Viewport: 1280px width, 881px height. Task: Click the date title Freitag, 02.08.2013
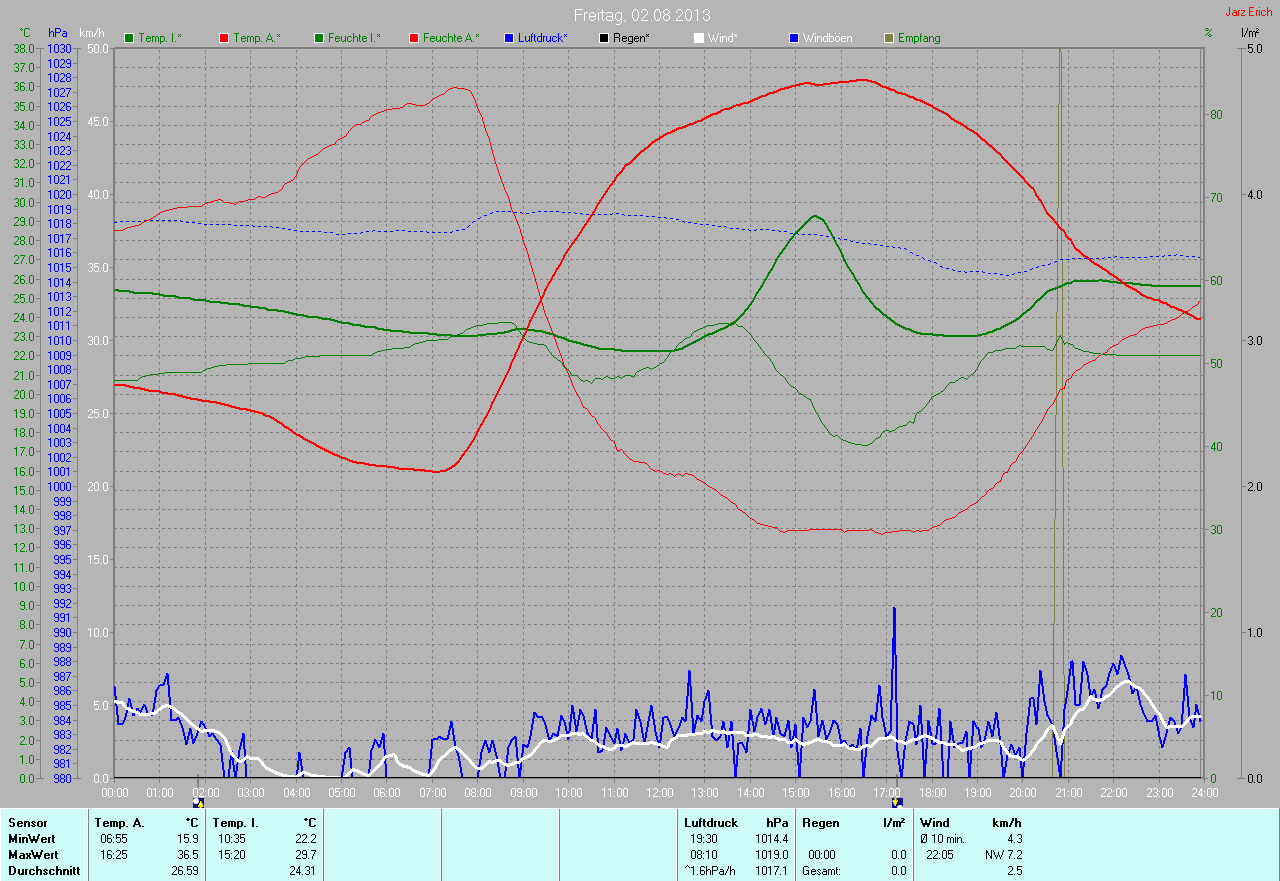point(640,15)
